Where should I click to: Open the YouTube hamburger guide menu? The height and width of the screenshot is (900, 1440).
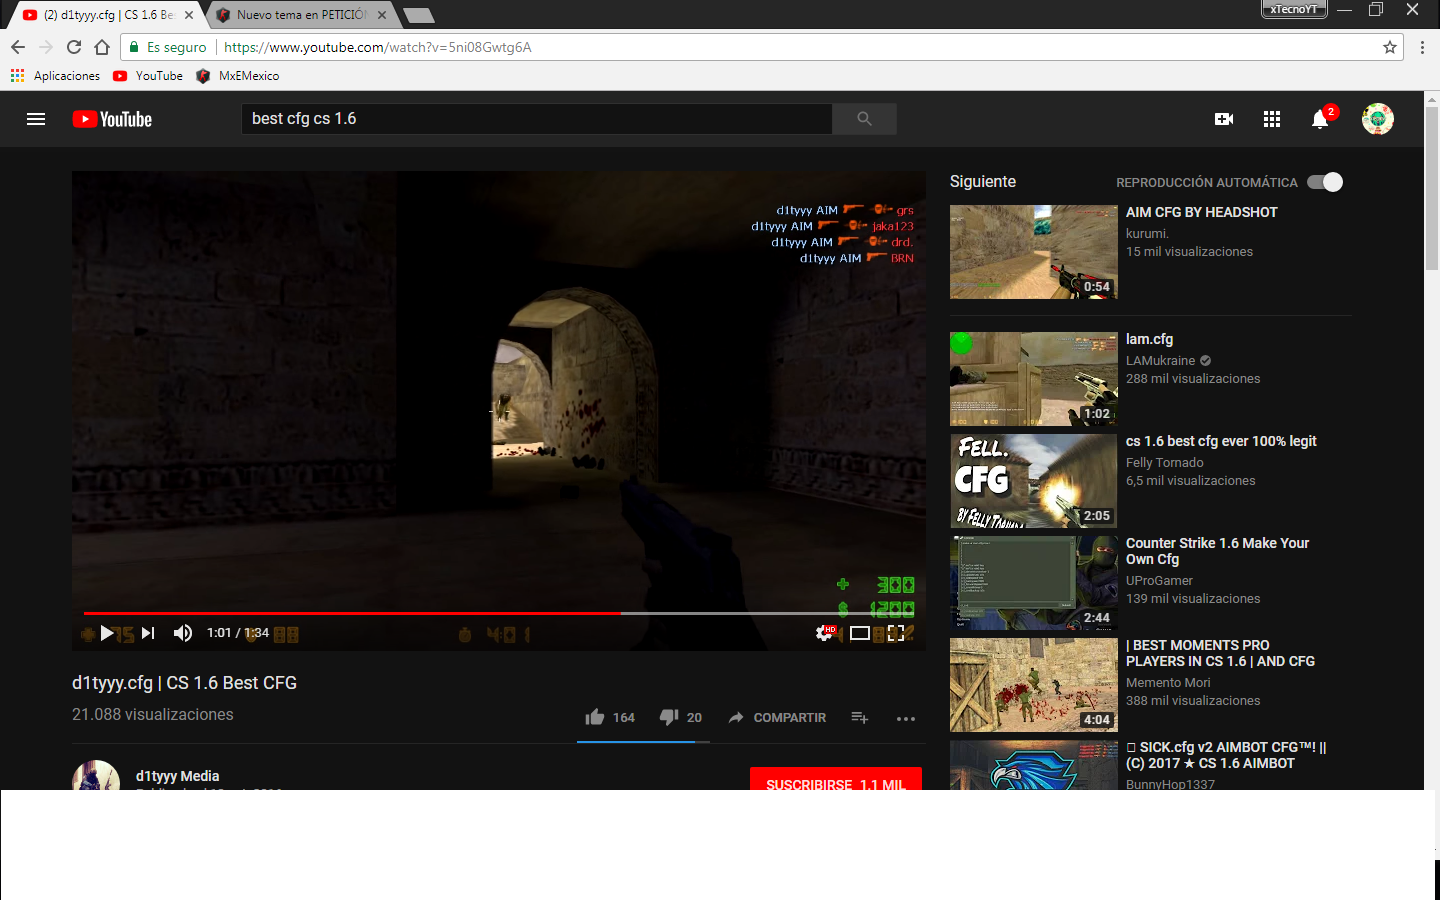pos(36,119)
